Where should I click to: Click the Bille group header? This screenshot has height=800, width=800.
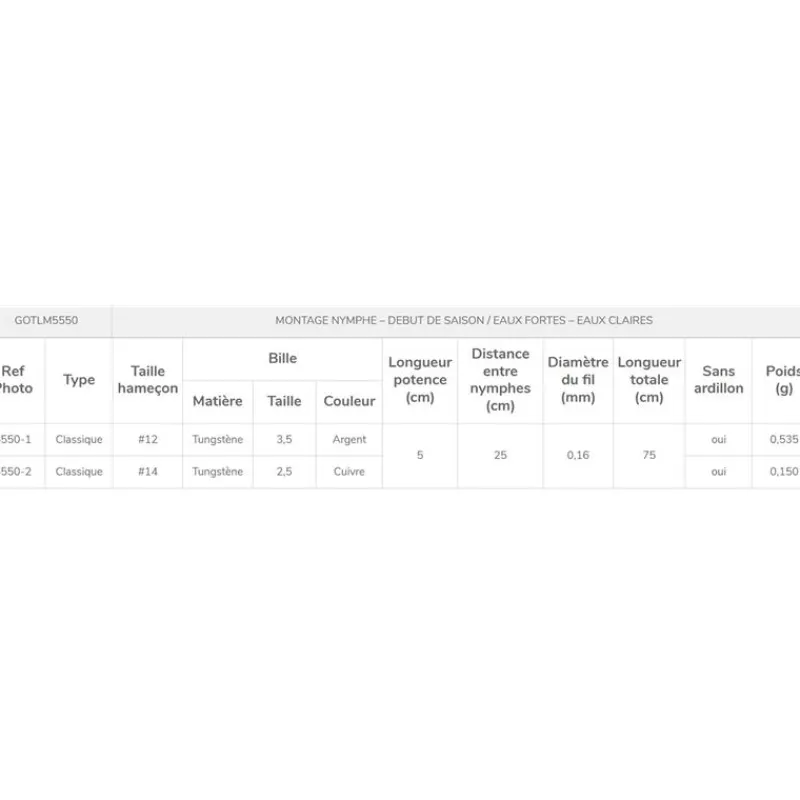(283, 359)
